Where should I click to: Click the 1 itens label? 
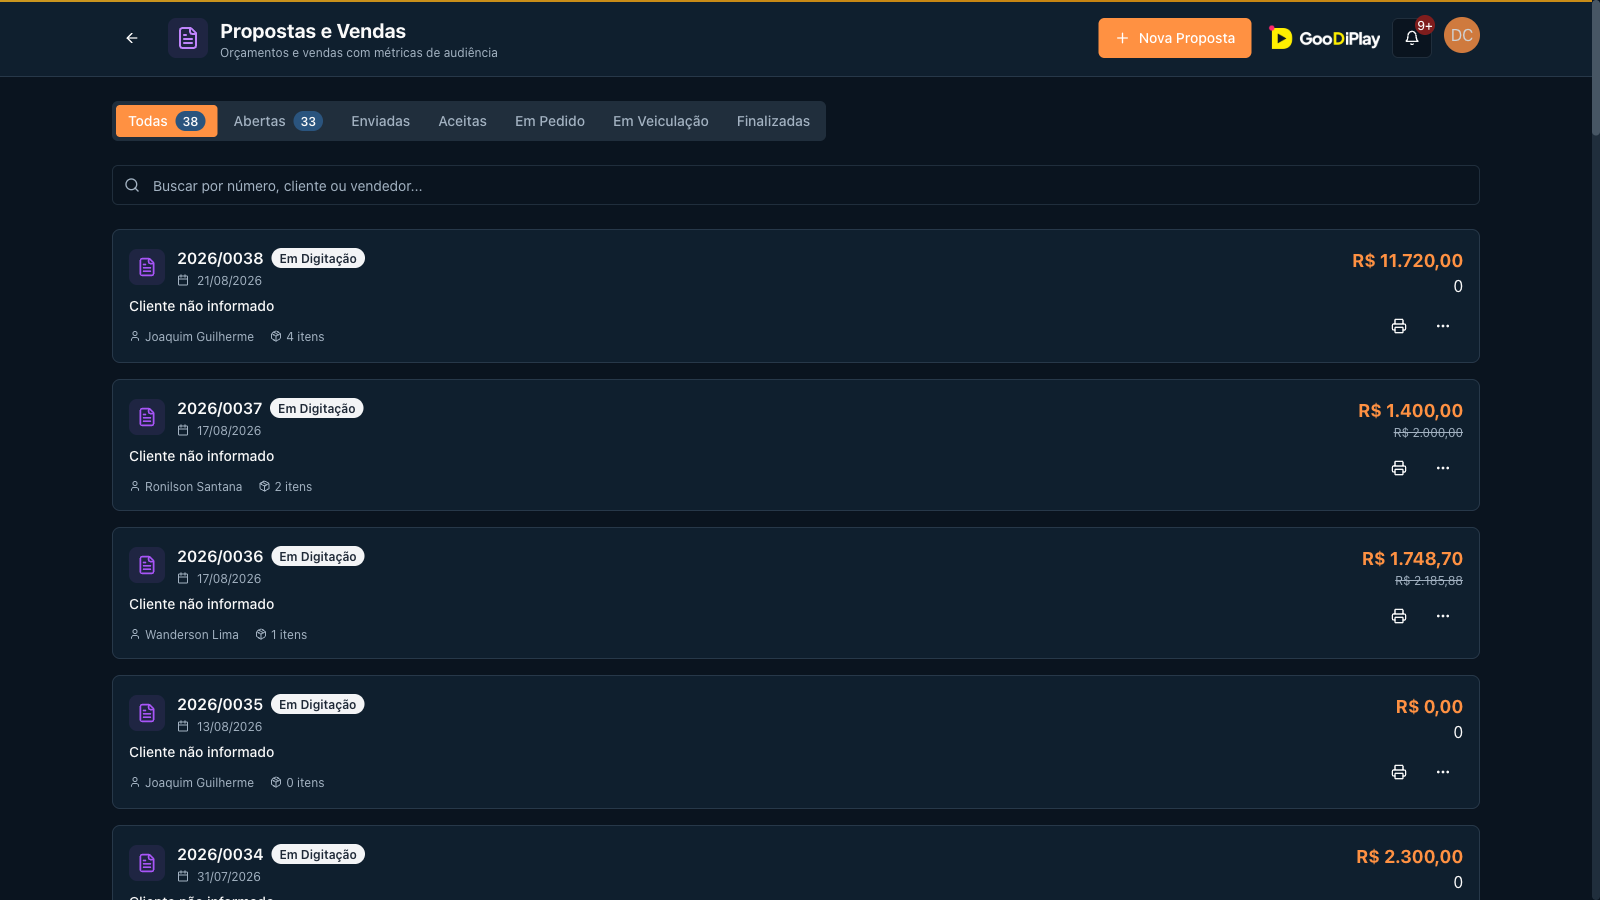[x=289, y=635]
